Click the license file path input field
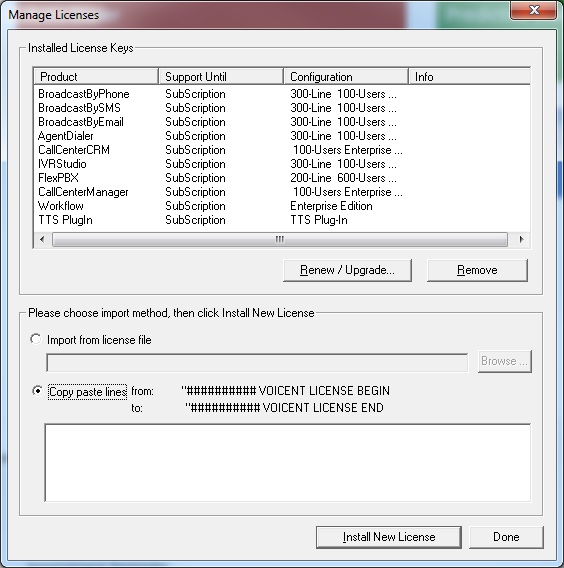Viewport: 564px width, 568px height. pos(257,363)
